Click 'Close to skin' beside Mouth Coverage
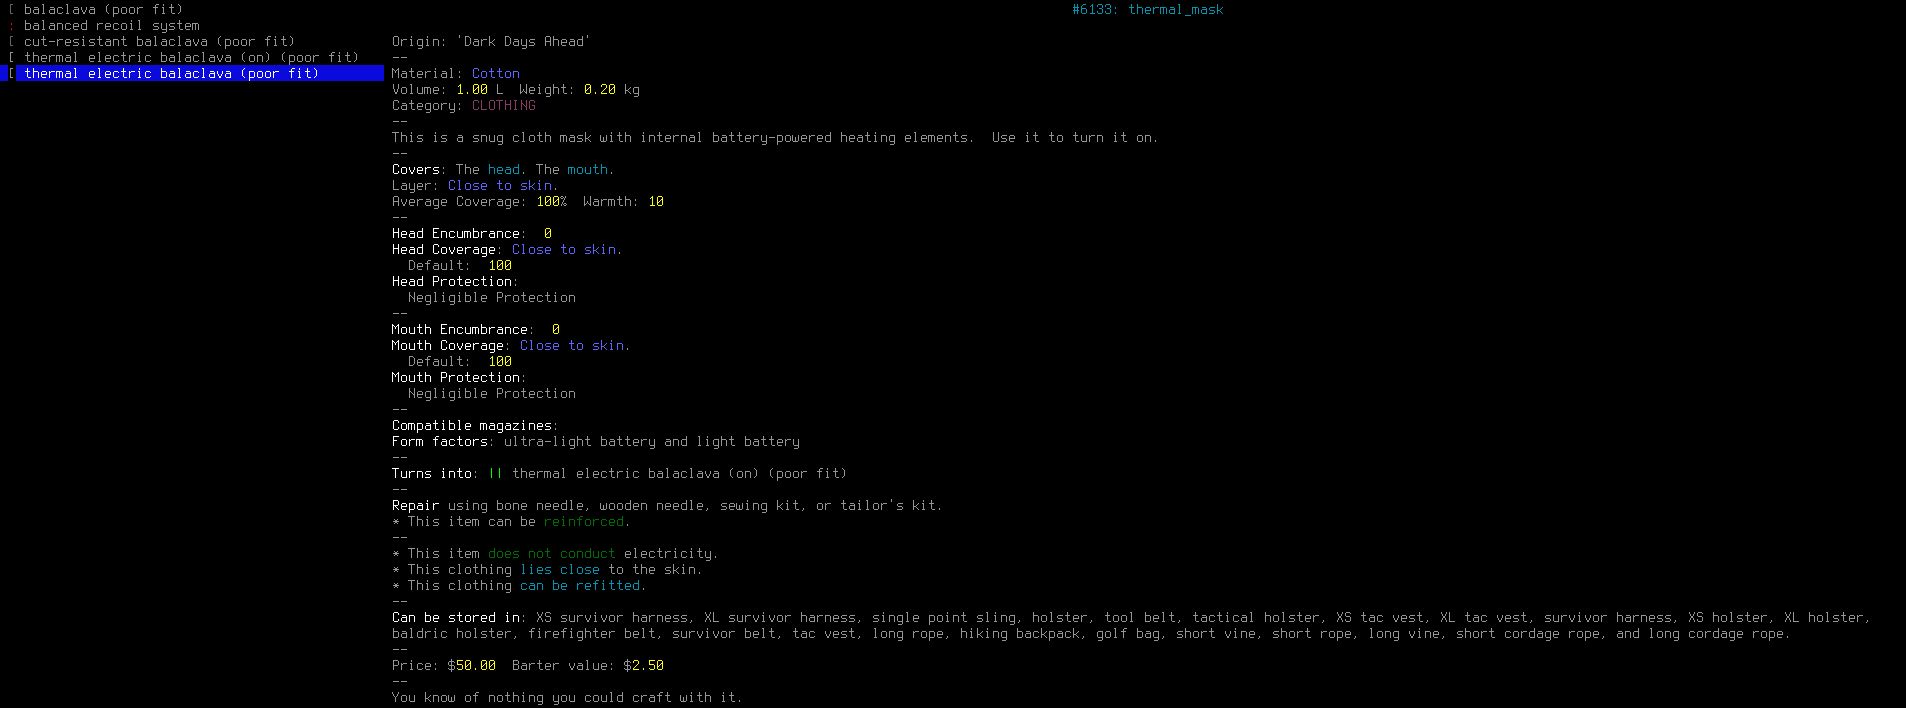1906x708 pixels. 572,346
